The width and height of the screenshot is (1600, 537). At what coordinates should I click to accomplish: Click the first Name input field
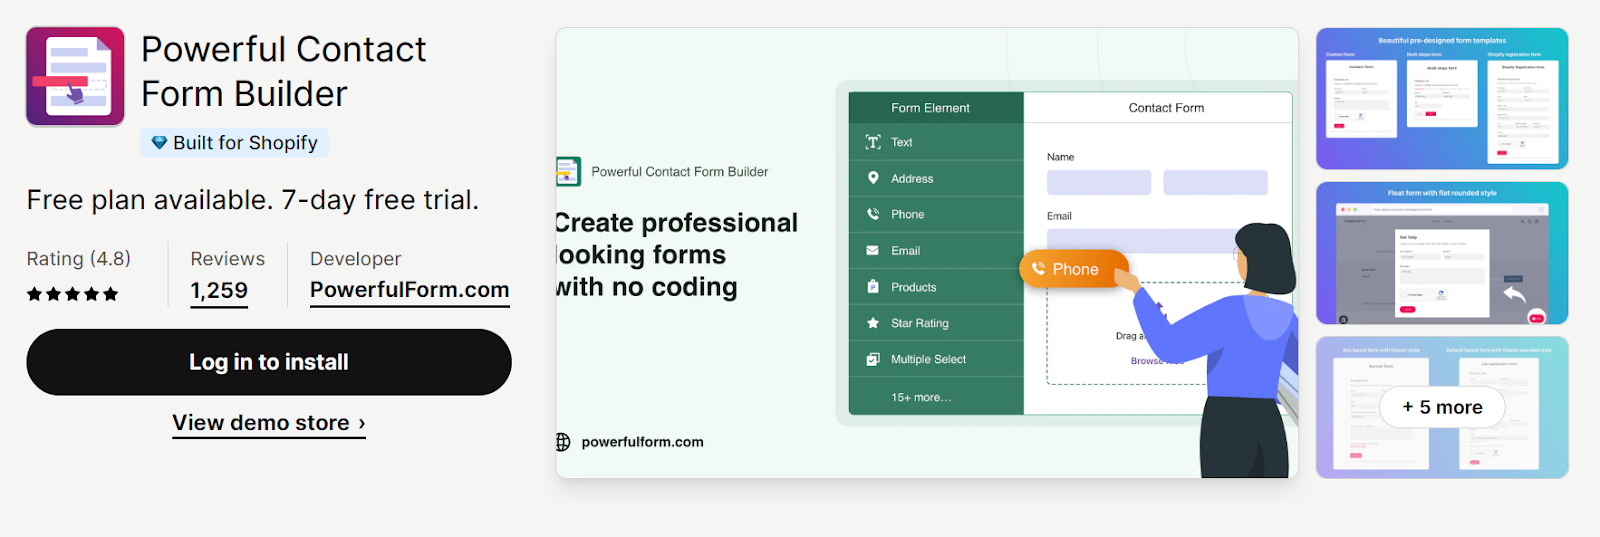tap(1099, 182)
